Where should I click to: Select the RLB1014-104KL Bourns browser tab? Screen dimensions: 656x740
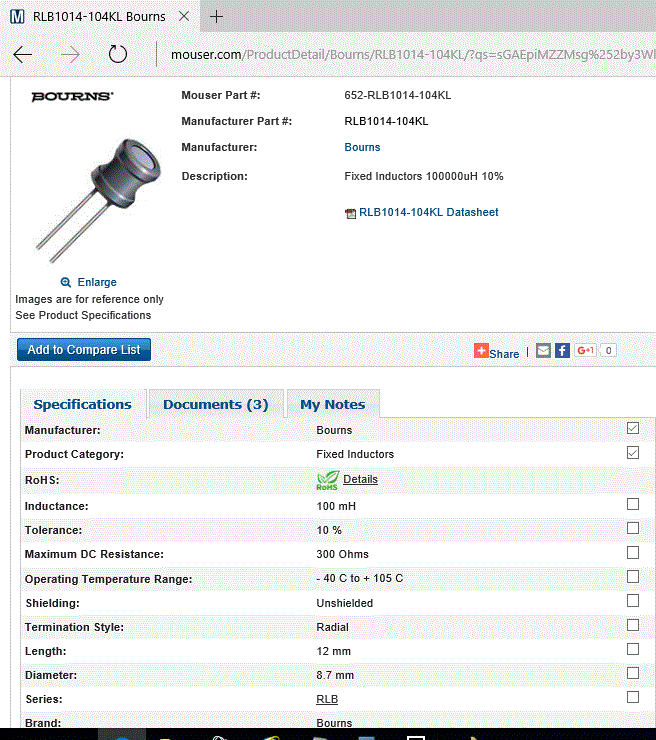(99, 17)
